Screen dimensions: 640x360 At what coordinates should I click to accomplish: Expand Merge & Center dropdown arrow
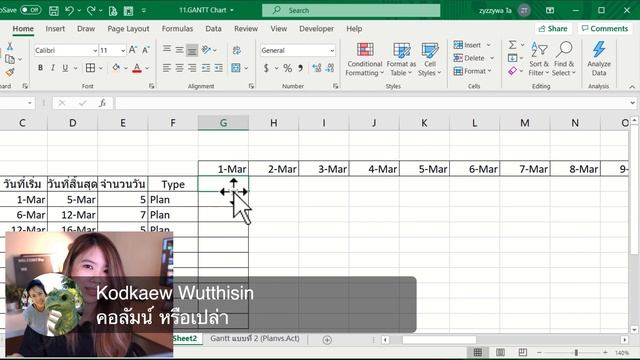pos(246,68)
